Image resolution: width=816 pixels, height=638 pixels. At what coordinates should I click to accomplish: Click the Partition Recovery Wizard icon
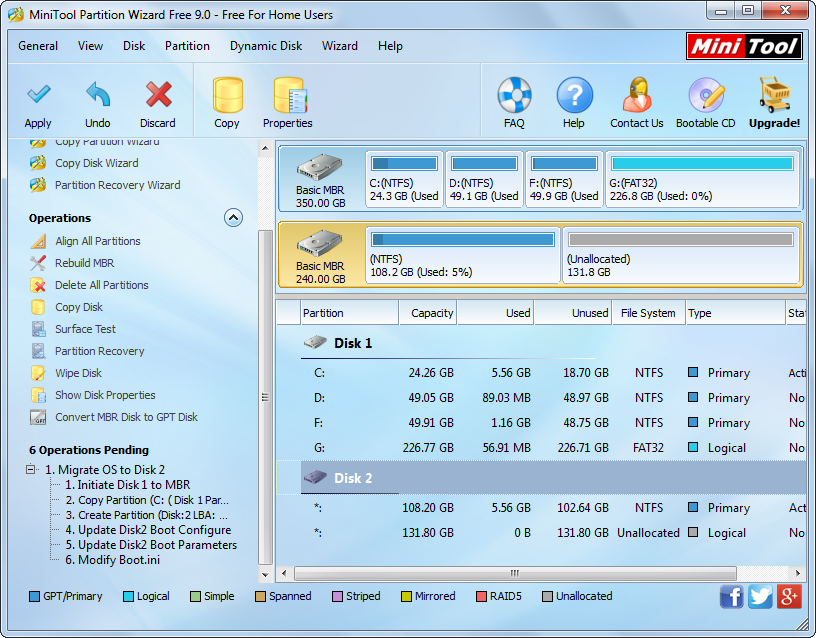coord(38,185)
